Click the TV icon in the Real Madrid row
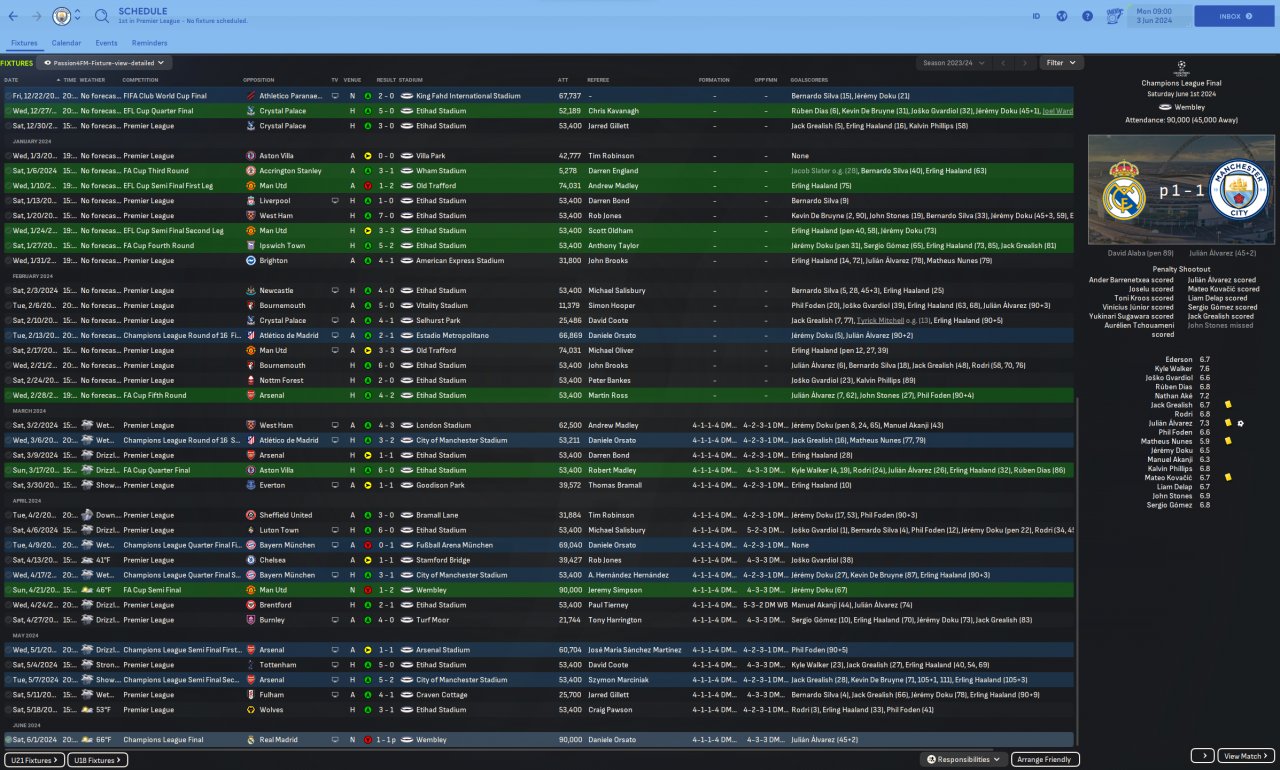Viewport: 1280px width, 770px height. [335, 740]
